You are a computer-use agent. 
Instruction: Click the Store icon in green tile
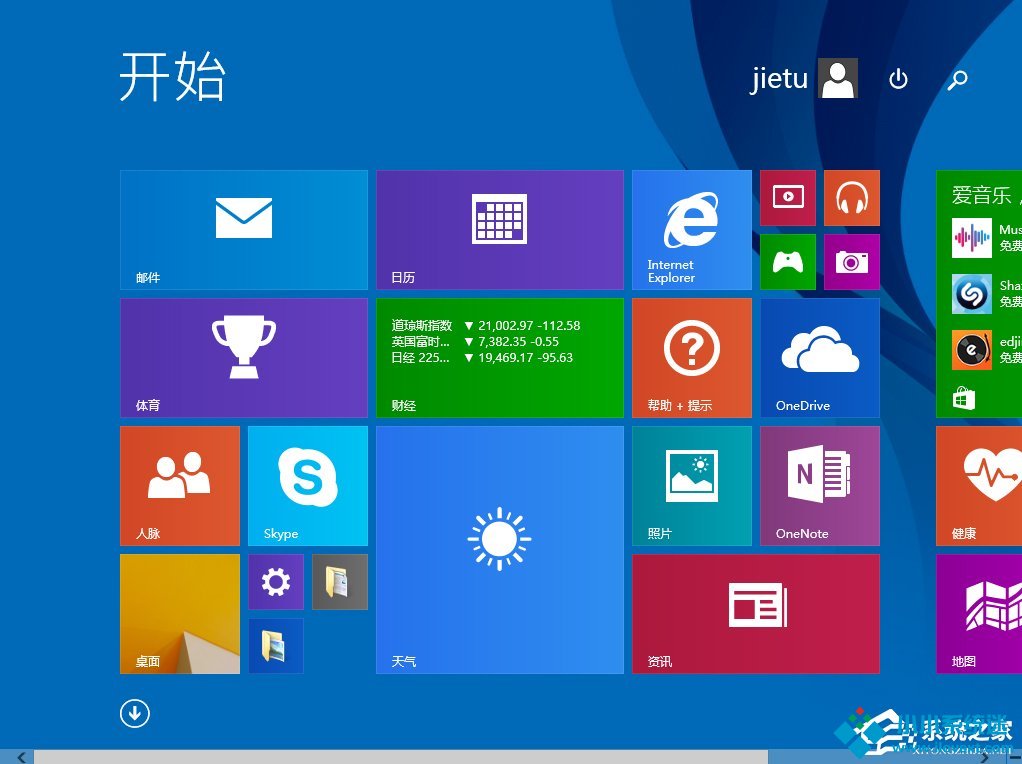point(963,398)
